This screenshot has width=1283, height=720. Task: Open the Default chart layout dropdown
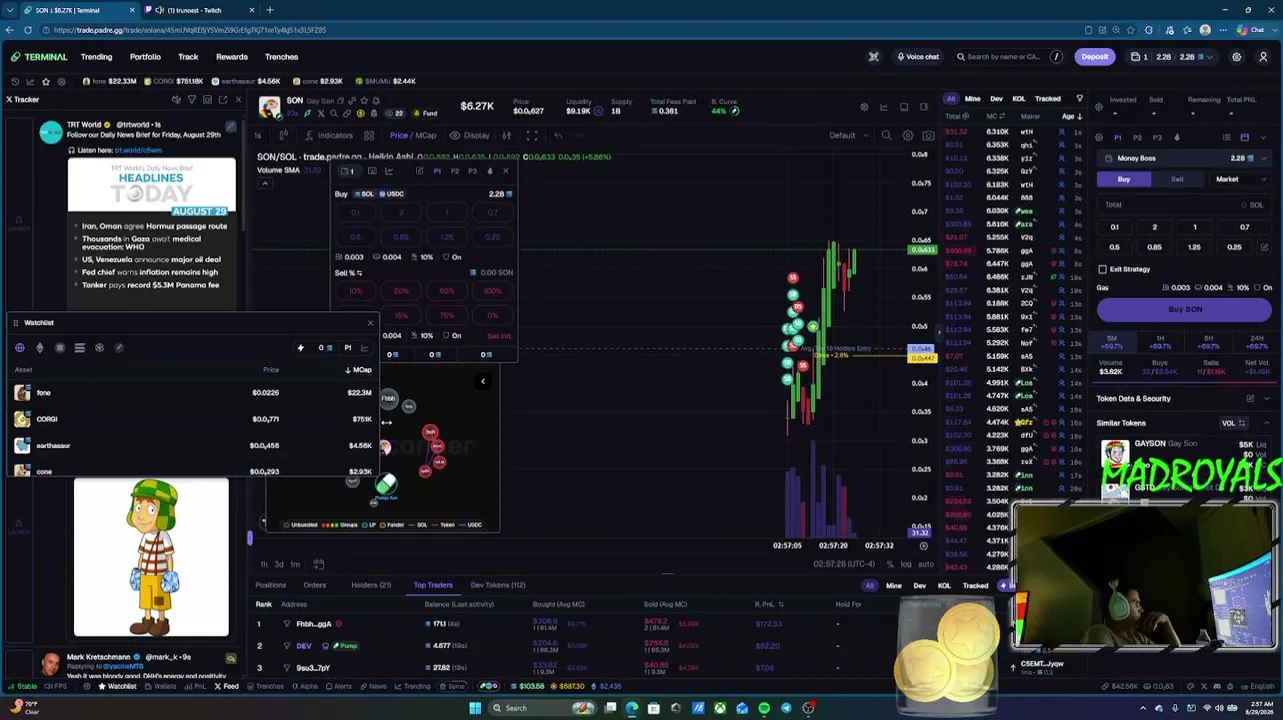pos(847,135)
